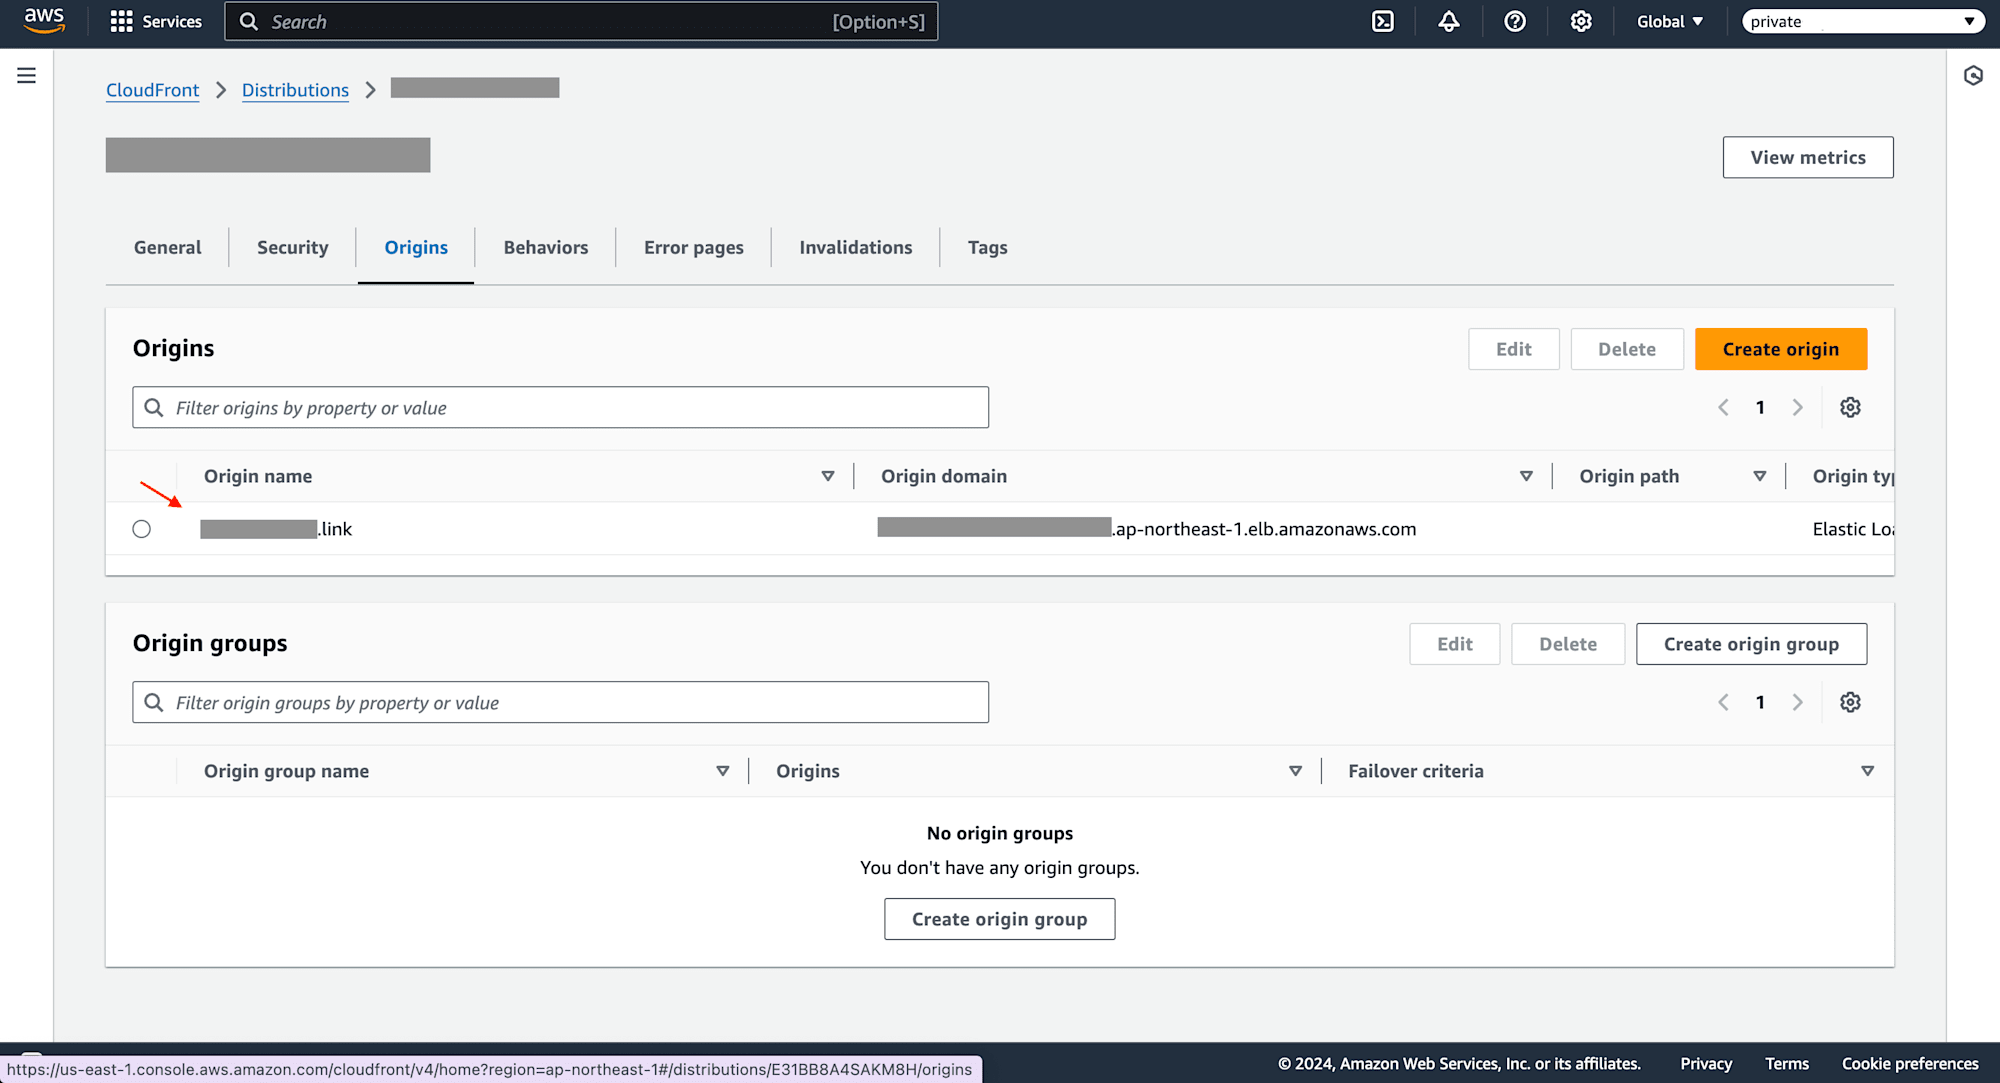The image size is (2000, 1083).
Task: Select the origin radio button
Action: pyautogui.click(x=141, y=528)
